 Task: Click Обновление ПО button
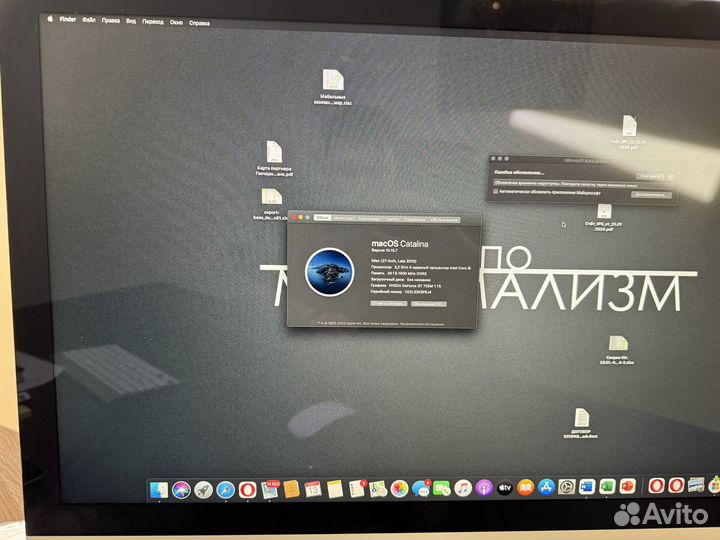coord(428,304)
